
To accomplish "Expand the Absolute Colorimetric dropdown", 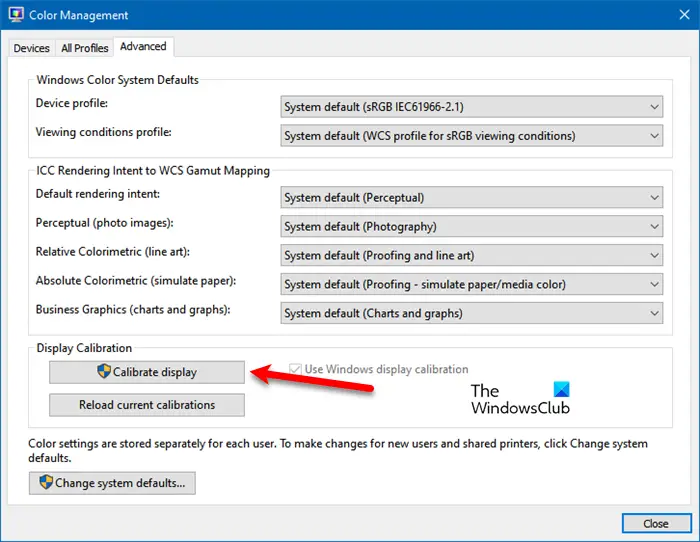I will coord(471,284).
